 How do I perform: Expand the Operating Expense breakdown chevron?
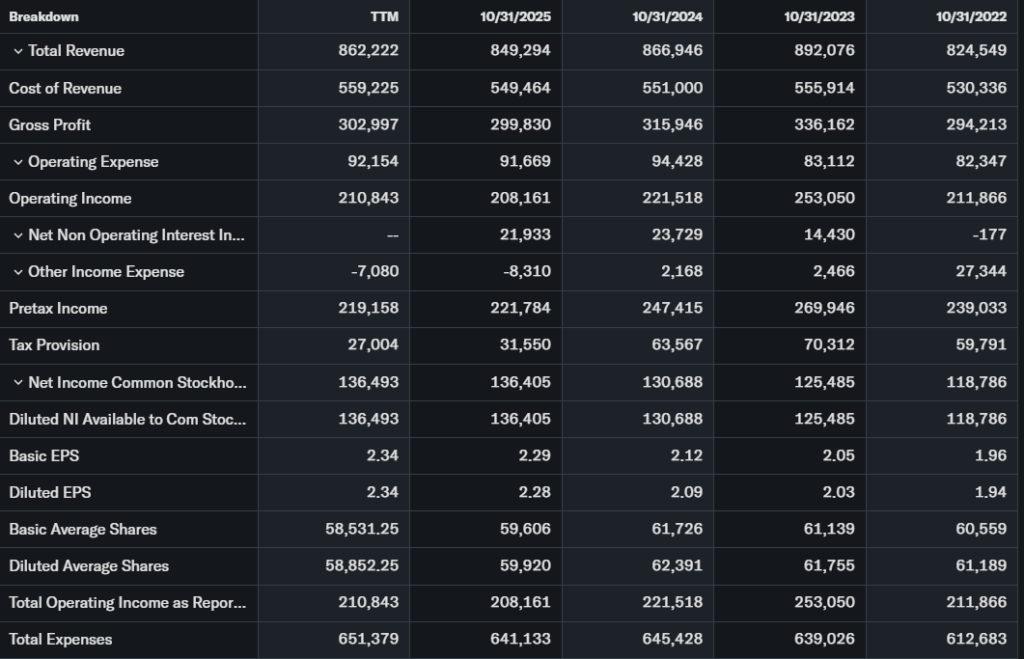click(18, 162)
